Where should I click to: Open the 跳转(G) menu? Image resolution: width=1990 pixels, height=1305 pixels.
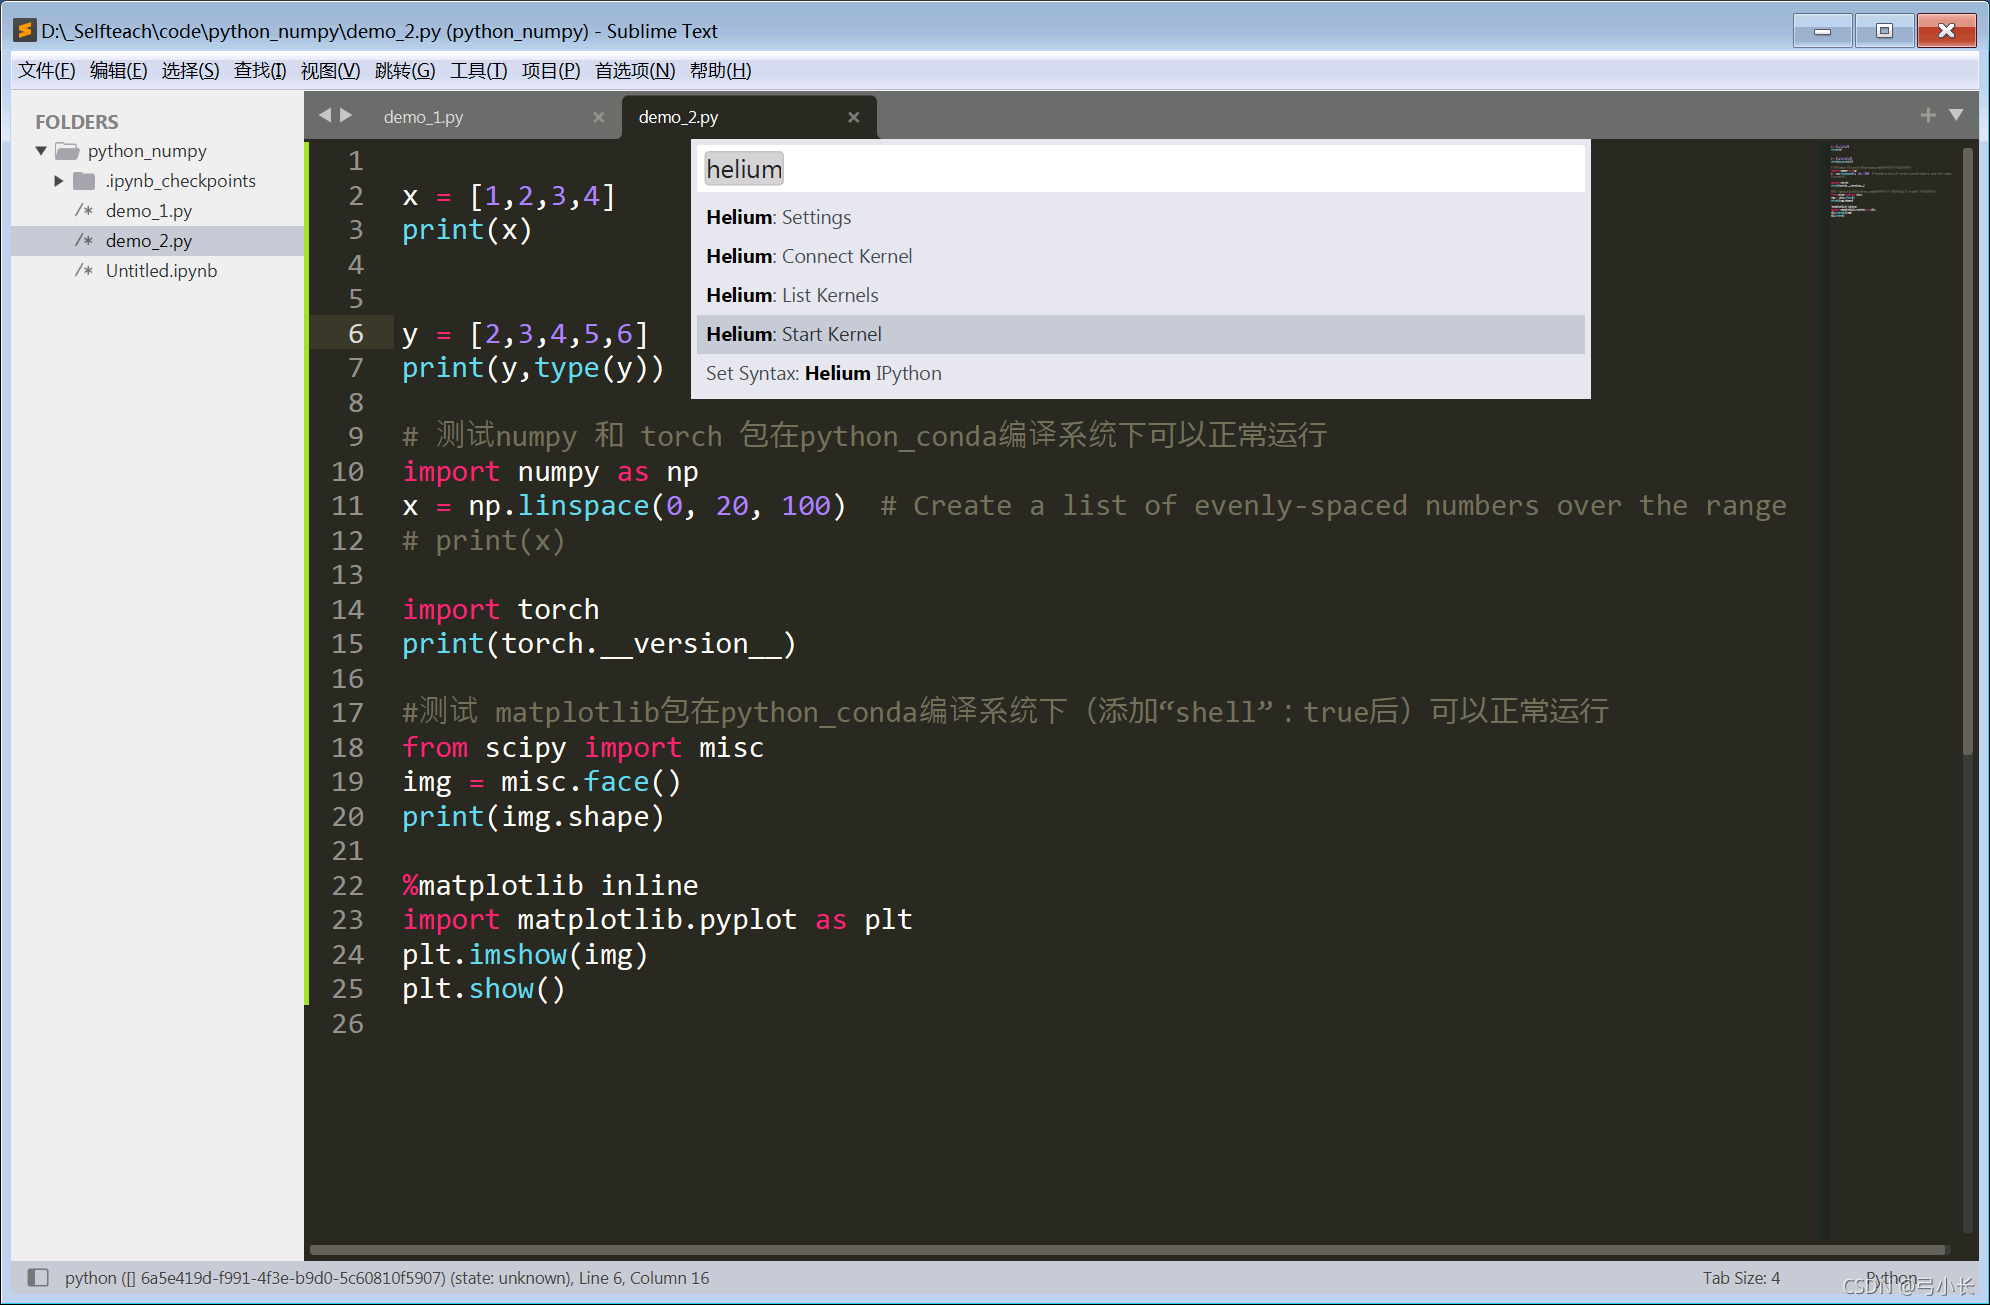(405, 71)
